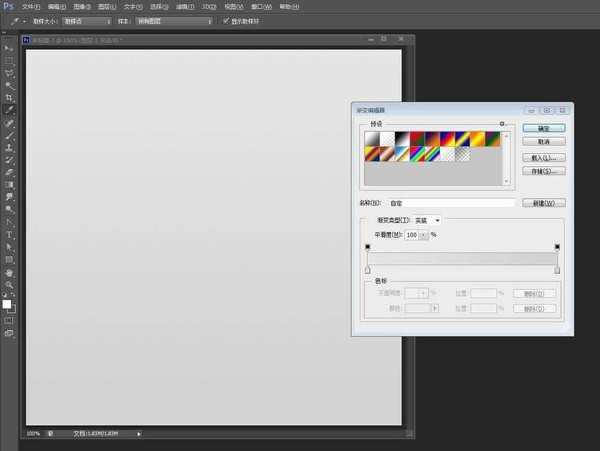Click the 确定 button in gradient editor
Viewport: 600px width, 451px height.
[x=543, y=128]
